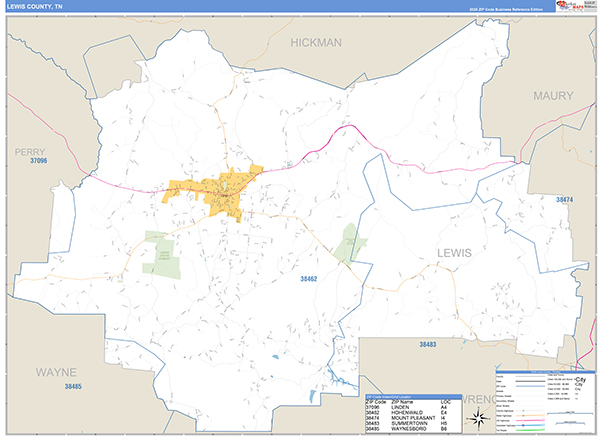Click the 37096 ZIP label on the map

click(x=39, y=161)
